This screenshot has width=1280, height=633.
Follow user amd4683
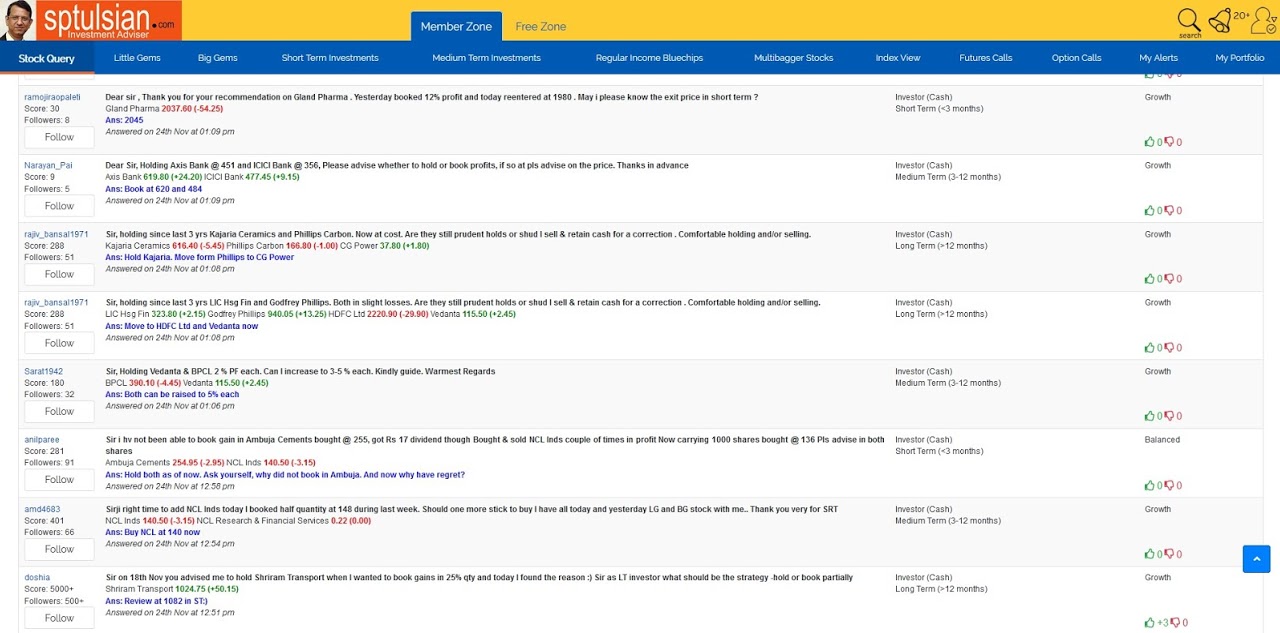[x=59, y=549]
